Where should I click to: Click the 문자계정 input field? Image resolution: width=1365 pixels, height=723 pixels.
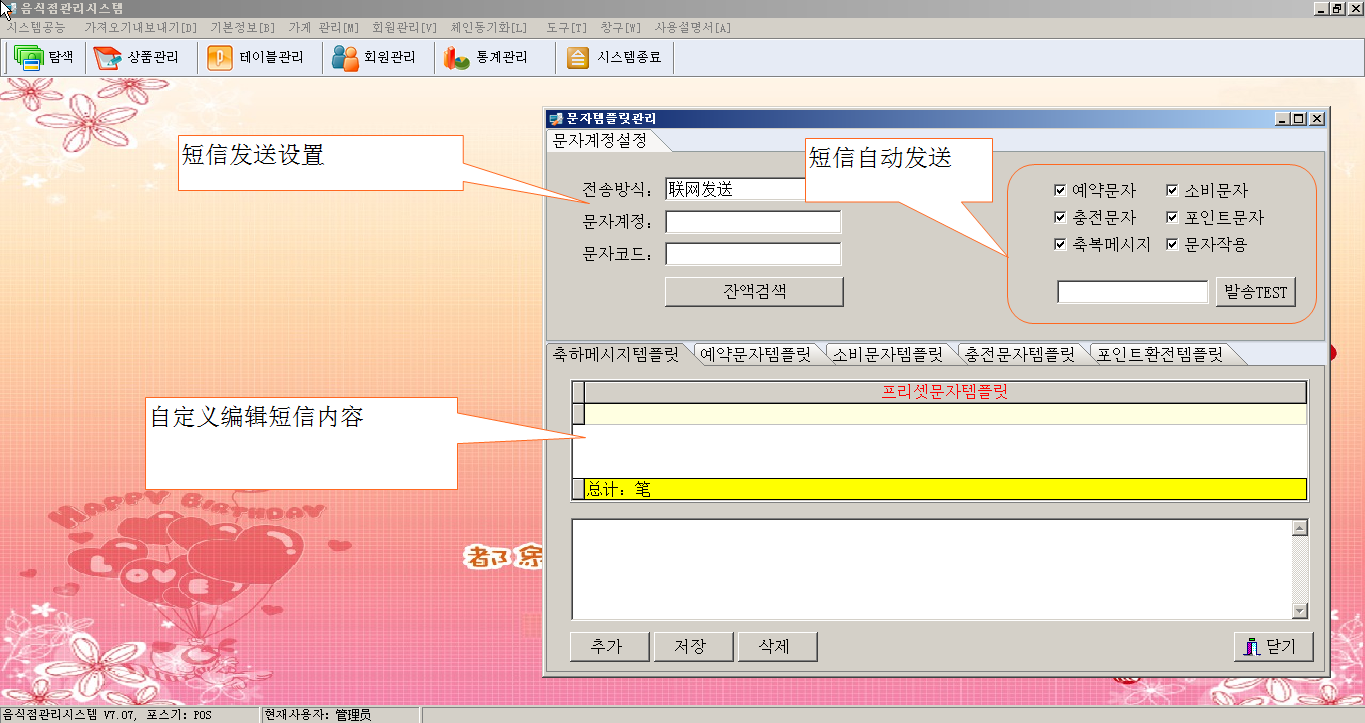753,222
